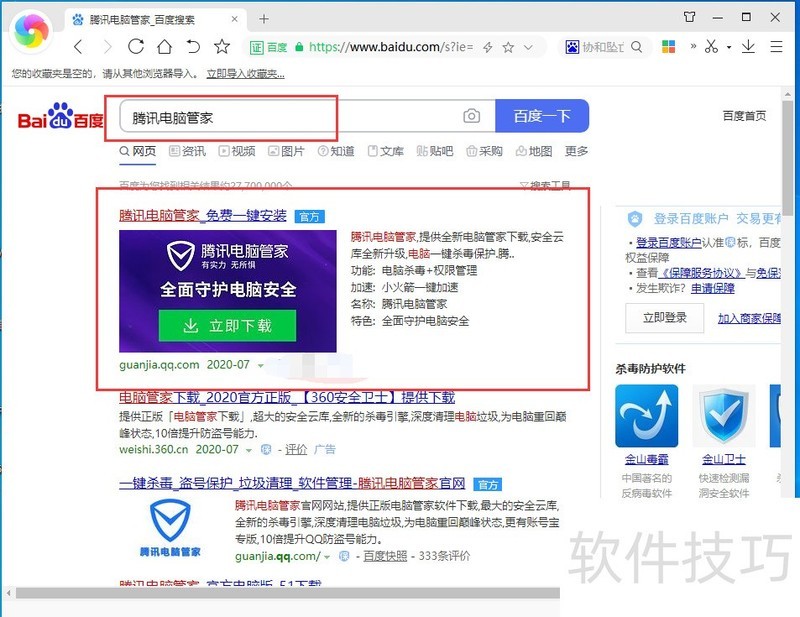Open the colorful grid apps icon
This screenshot has height=617, width=800.
pyautogui.click(x=669, y=47)
